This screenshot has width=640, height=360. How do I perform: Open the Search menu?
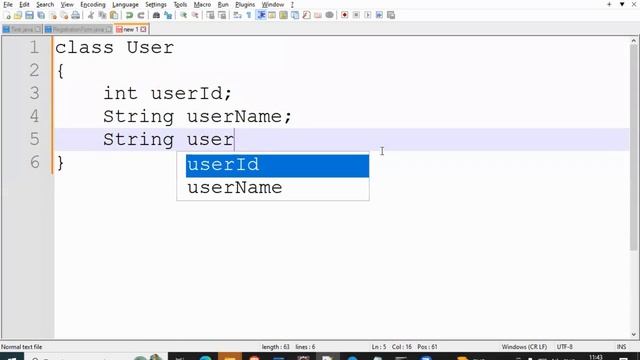(x=45, y=4)
